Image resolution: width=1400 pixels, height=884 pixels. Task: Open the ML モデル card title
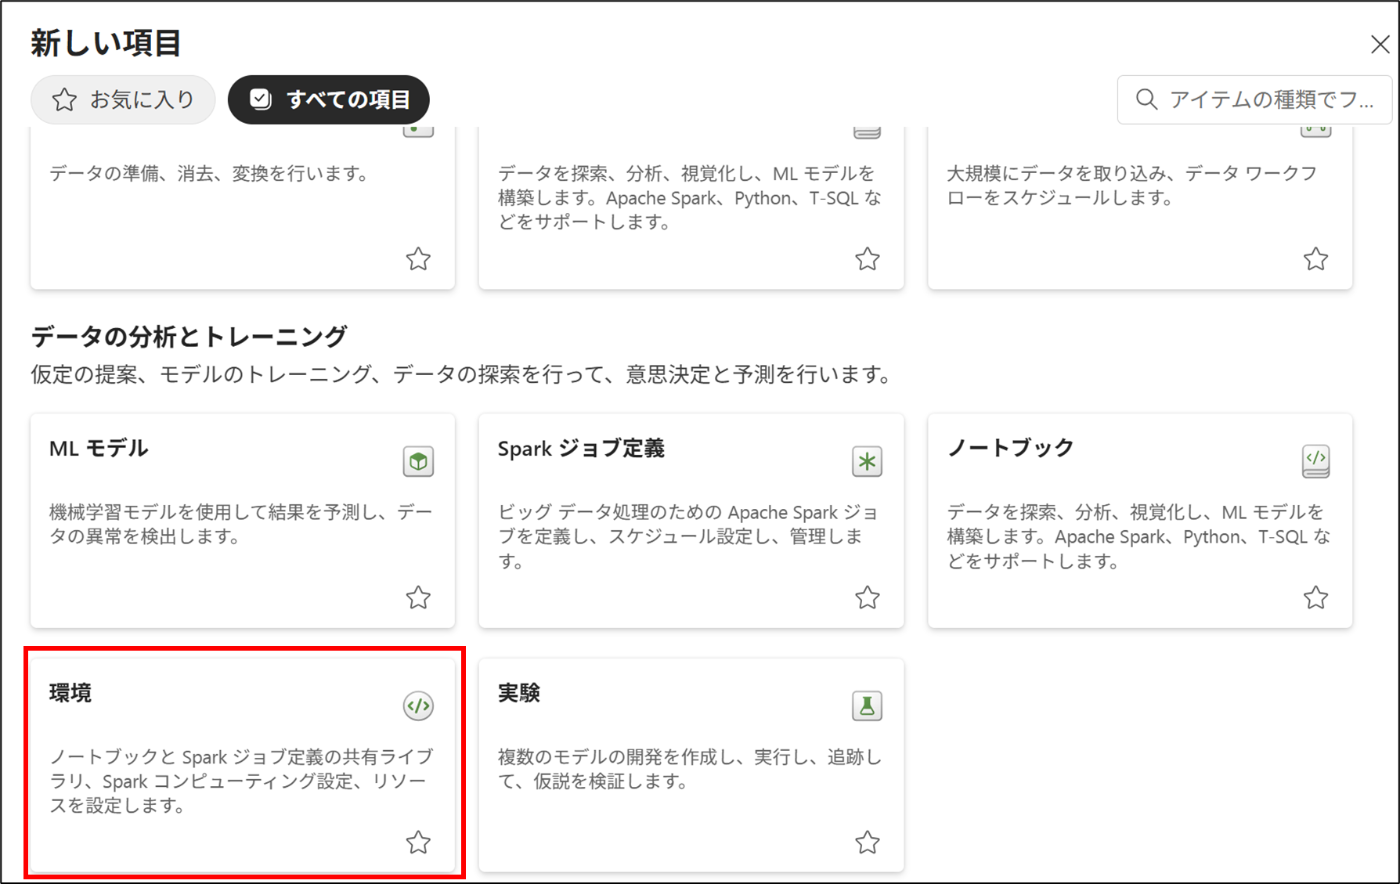98,448
